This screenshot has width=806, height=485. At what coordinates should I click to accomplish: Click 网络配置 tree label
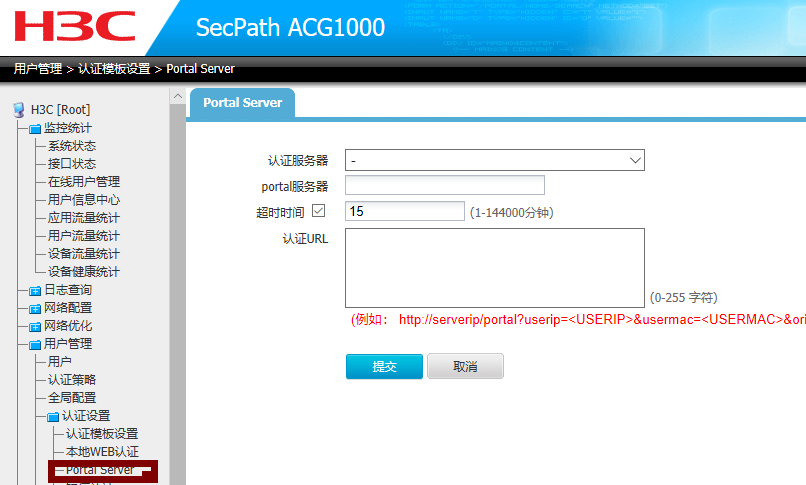click(68, 308)
